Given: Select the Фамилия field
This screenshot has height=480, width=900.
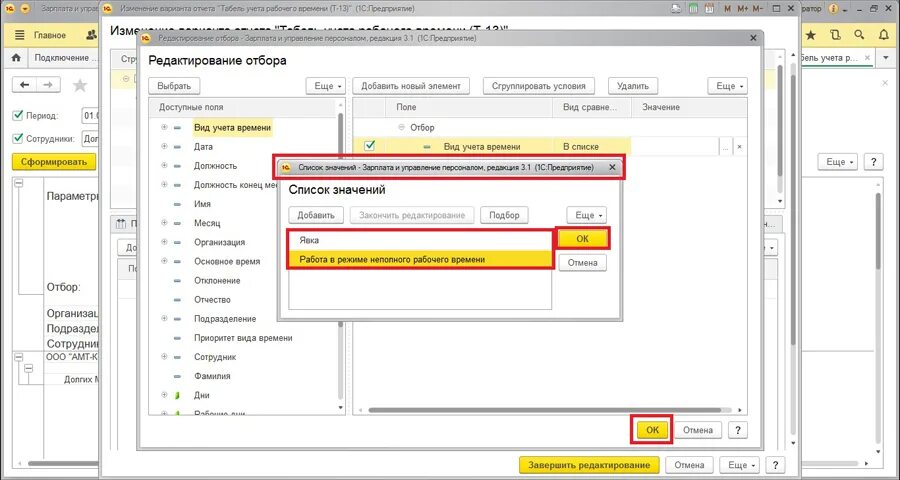Looking at the screenshot, I should click(x=212, y=376).
